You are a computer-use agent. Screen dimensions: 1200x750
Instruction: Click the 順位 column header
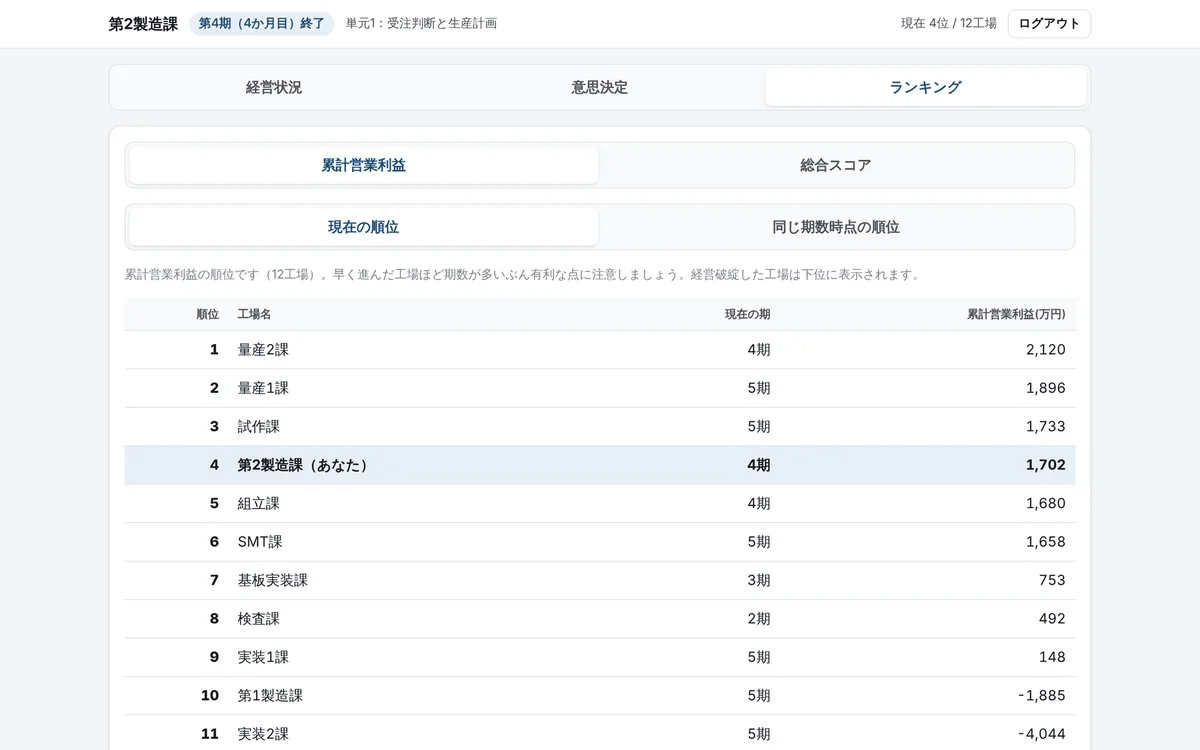[x=208, y=314]
